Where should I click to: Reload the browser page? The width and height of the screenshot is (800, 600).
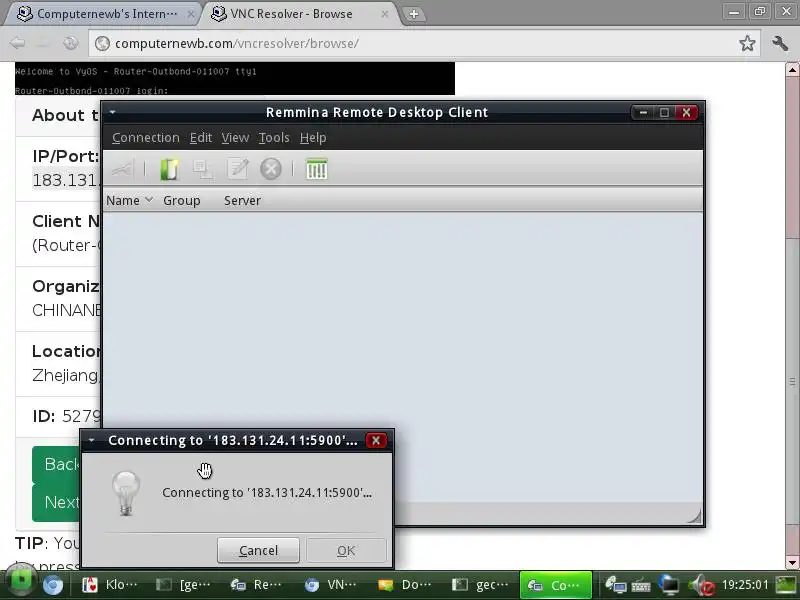(70, 43)
